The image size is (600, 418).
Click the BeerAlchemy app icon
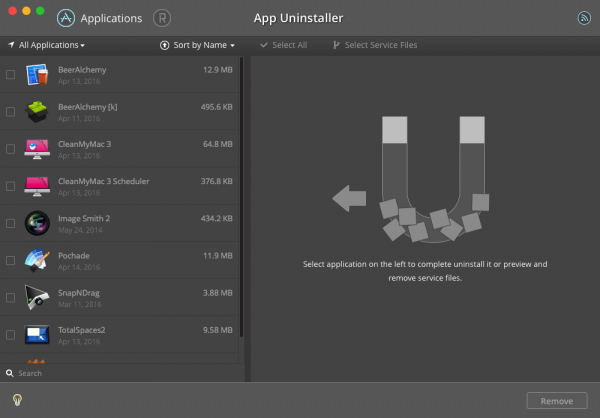point(37,74)
